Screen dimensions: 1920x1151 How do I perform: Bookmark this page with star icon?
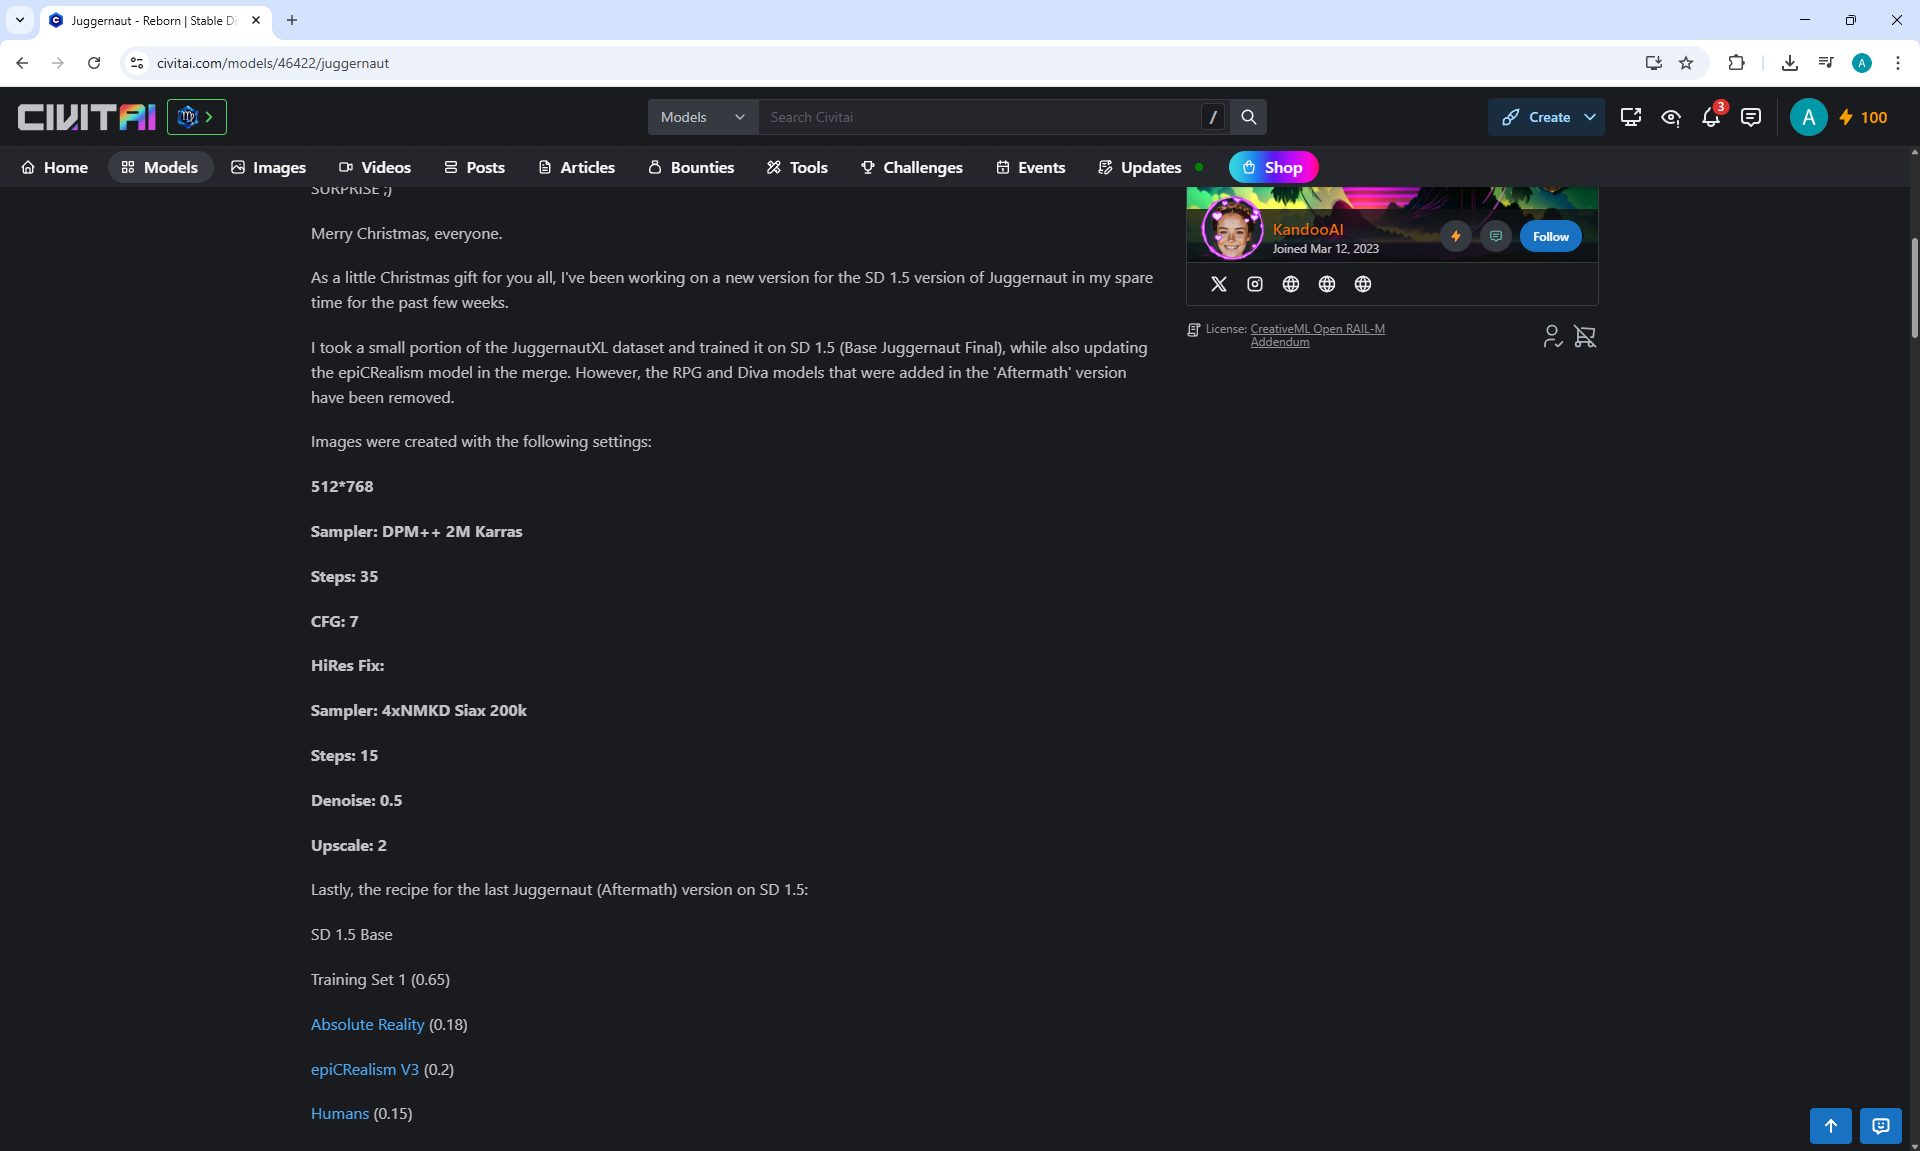coord(1686,63)
